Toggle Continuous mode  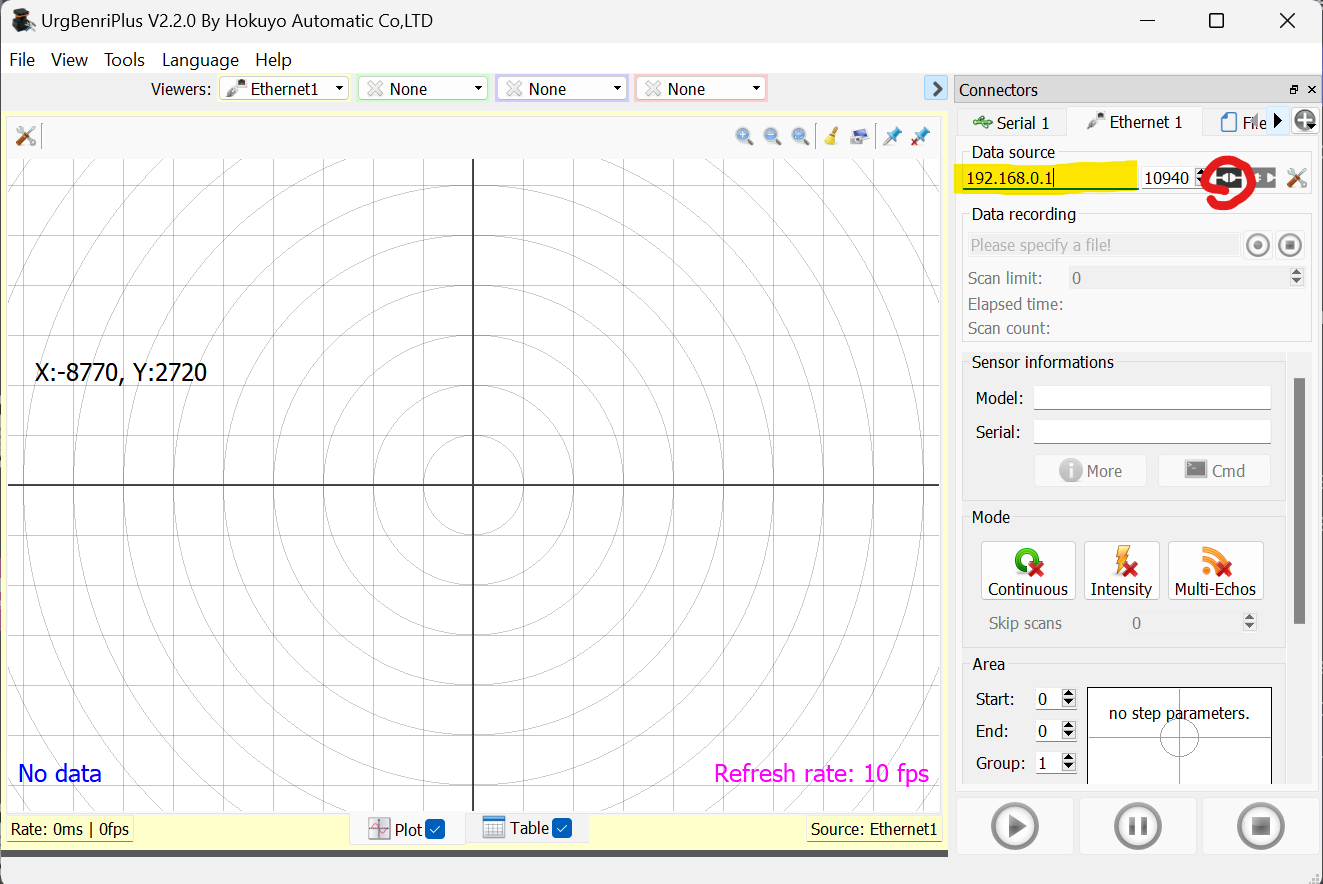pyautogui.click(x=1028, y=571)
